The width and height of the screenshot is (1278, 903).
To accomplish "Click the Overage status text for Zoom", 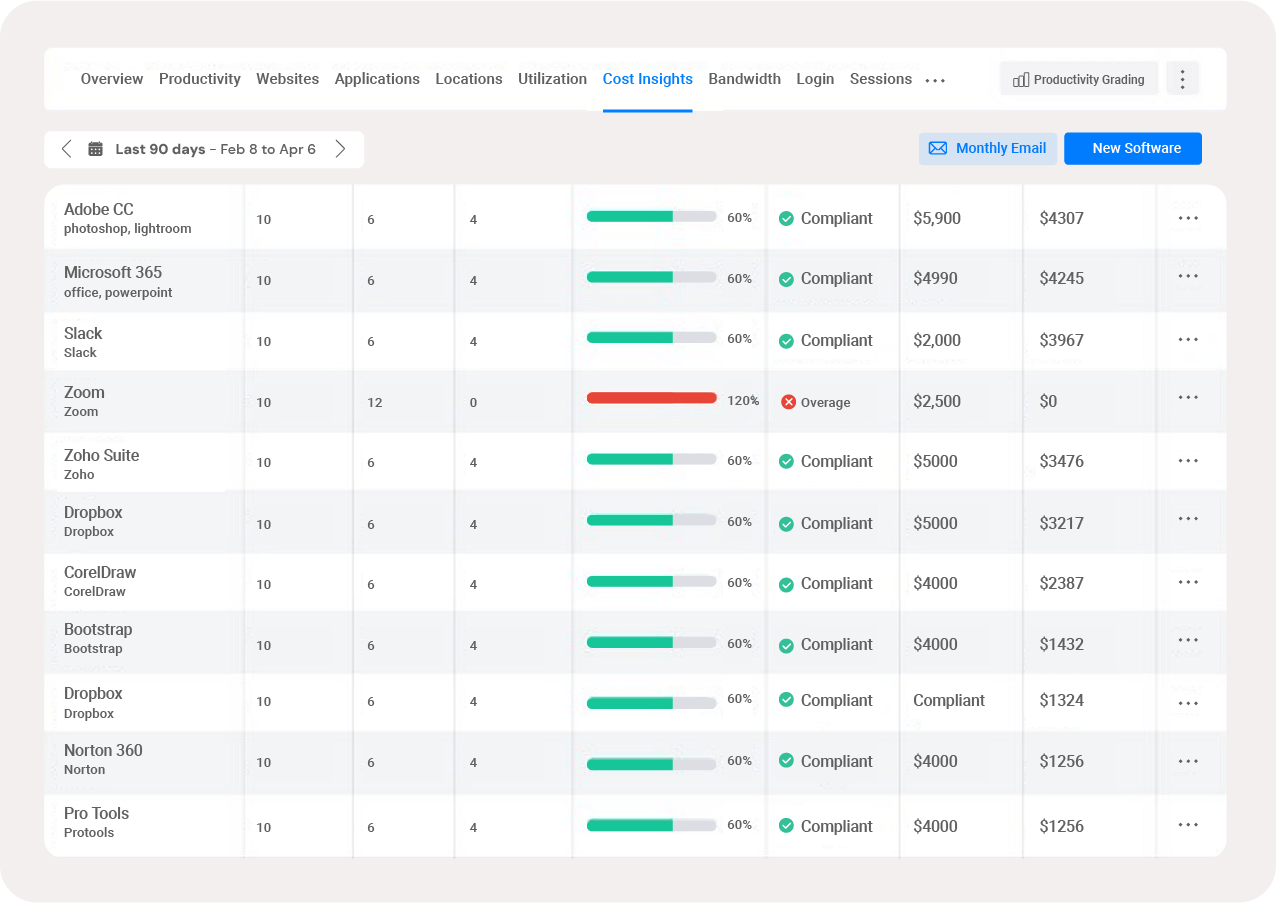I will (826, 402).
